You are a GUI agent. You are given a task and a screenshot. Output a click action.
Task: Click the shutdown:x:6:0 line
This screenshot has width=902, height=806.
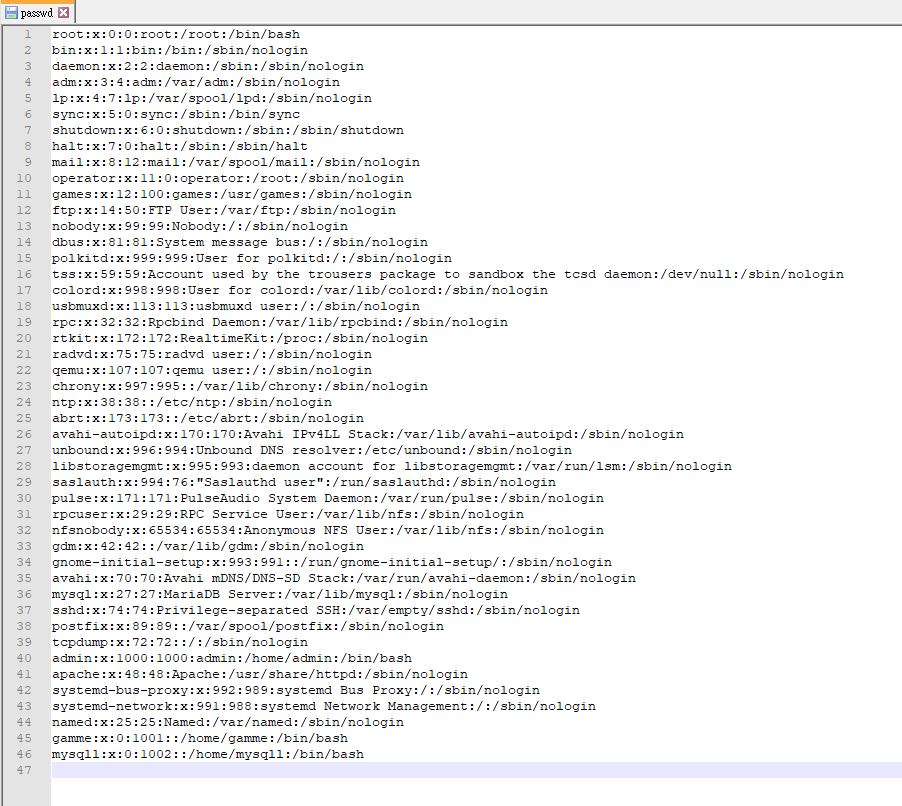pyautogui.click(x=228, y=131)
